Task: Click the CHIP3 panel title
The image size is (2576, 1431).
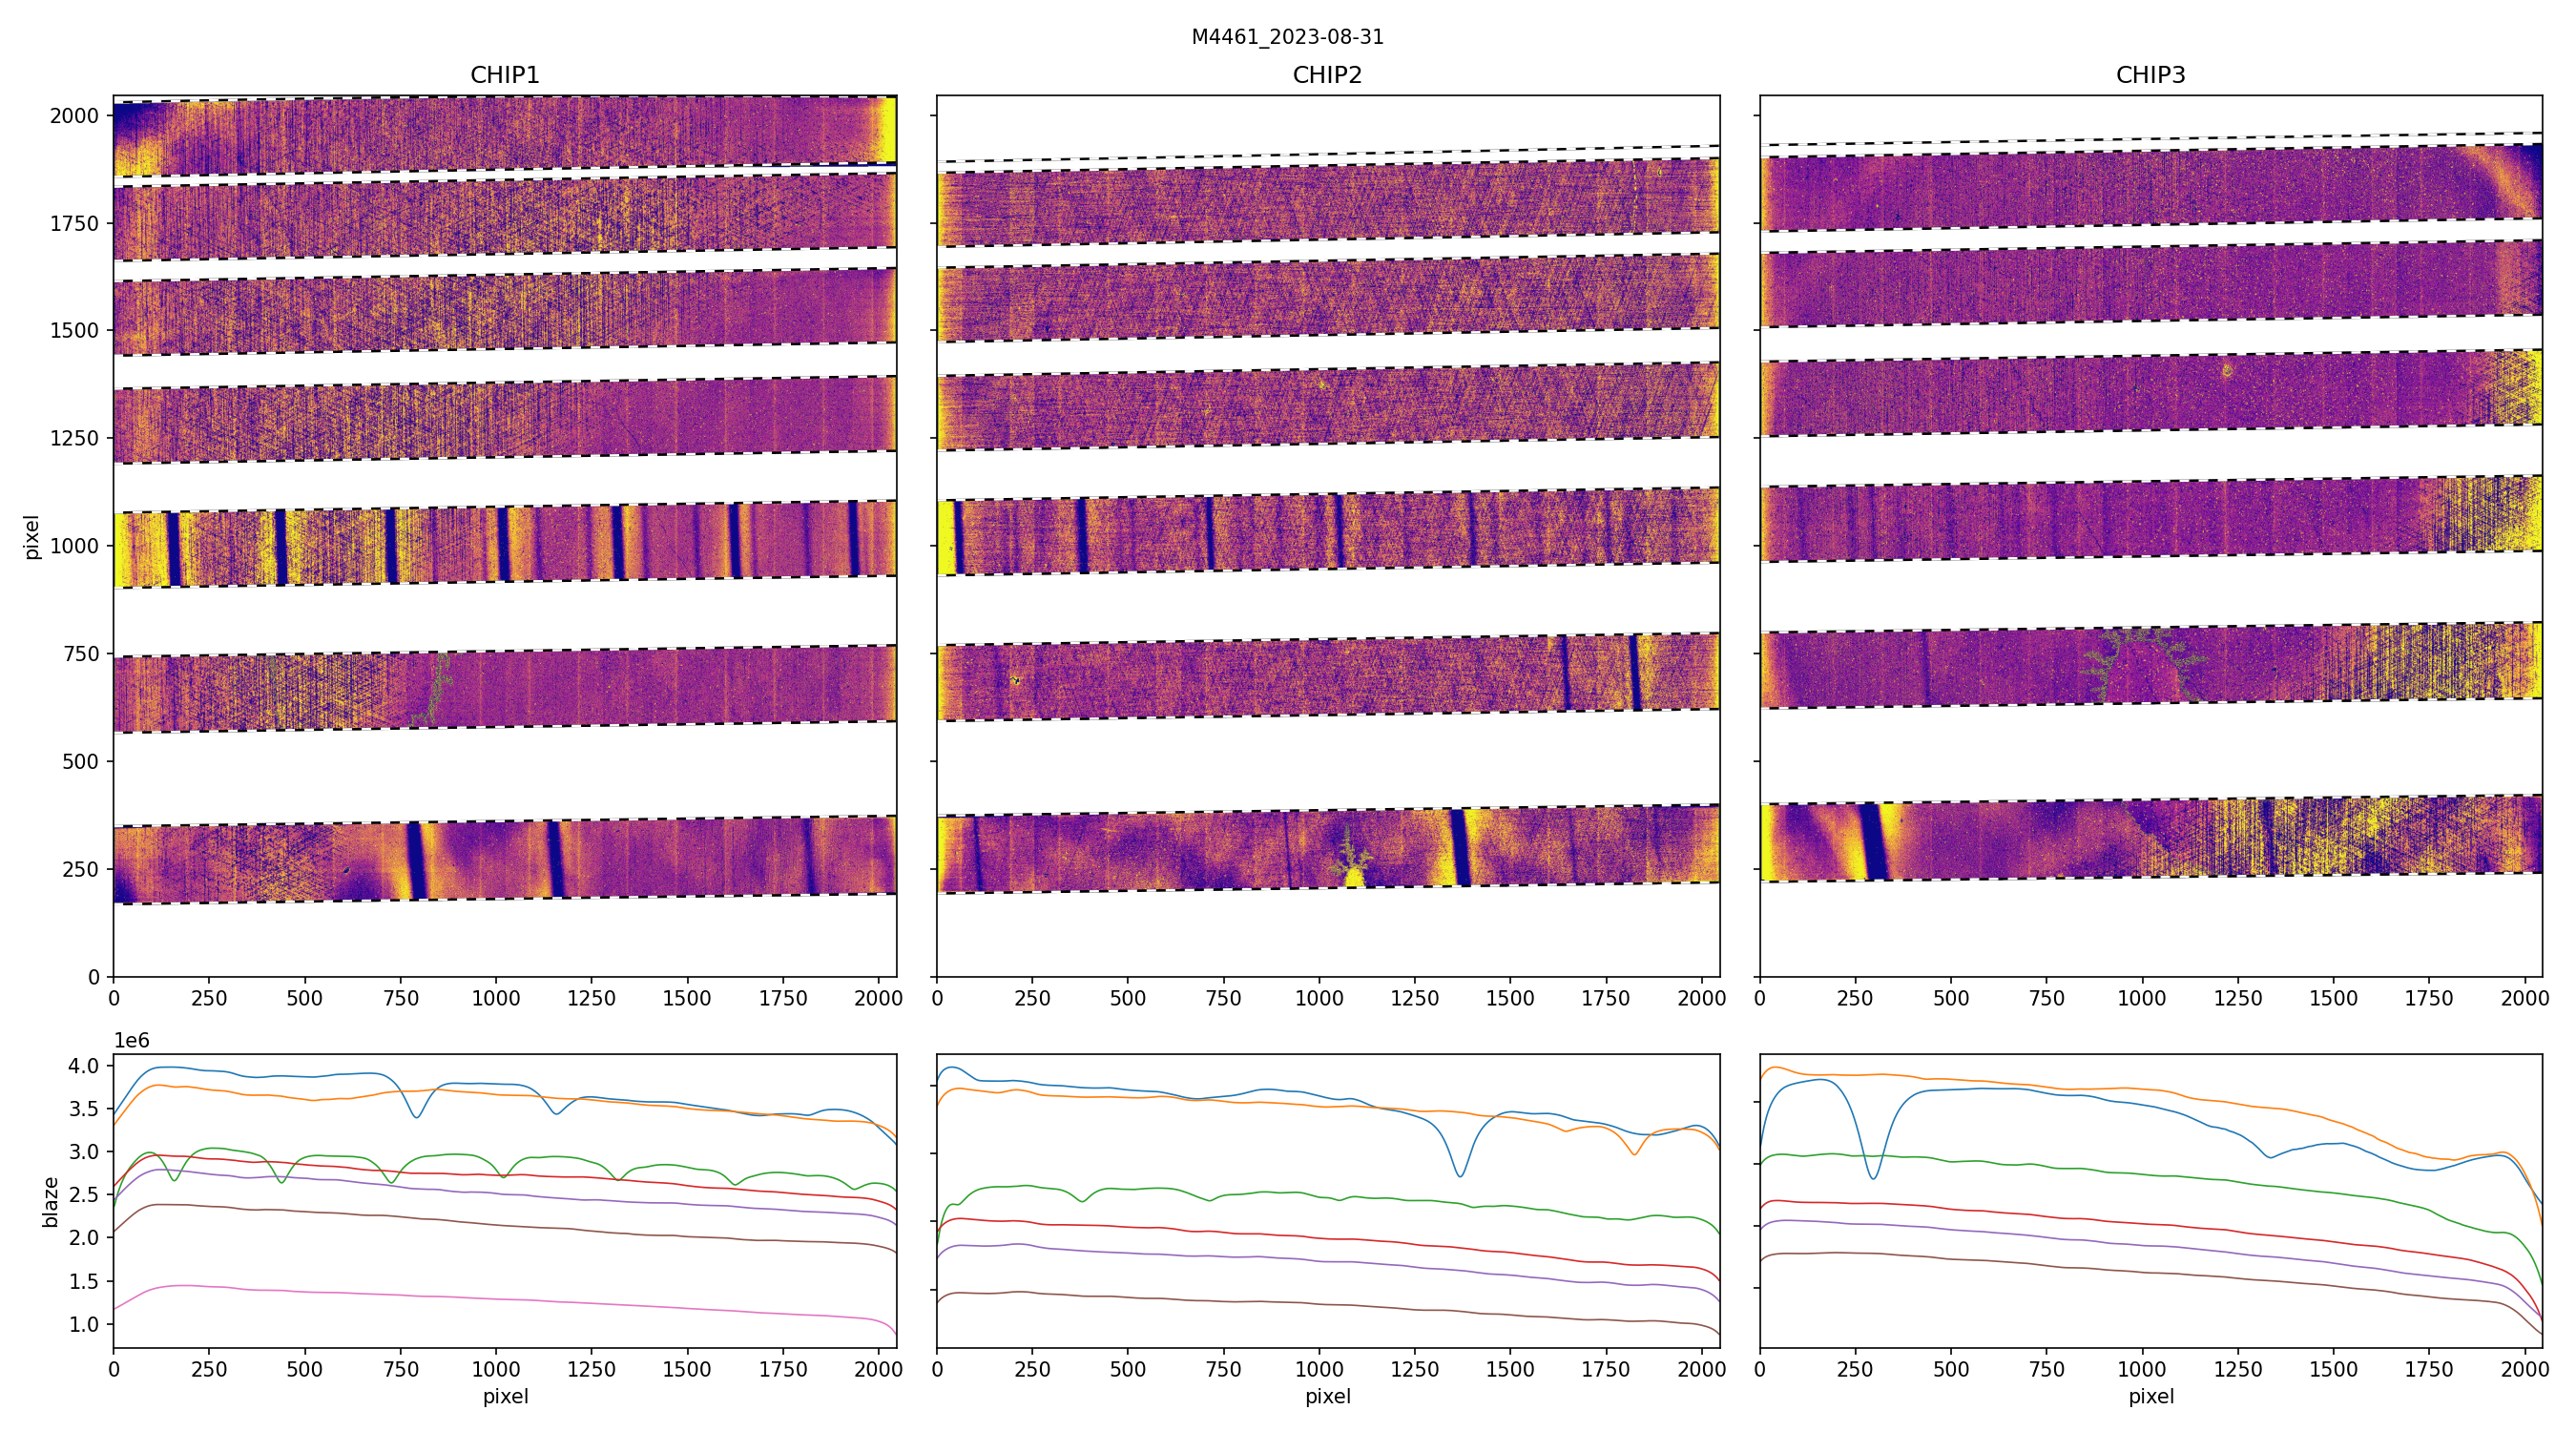Action: (2150, 75)
